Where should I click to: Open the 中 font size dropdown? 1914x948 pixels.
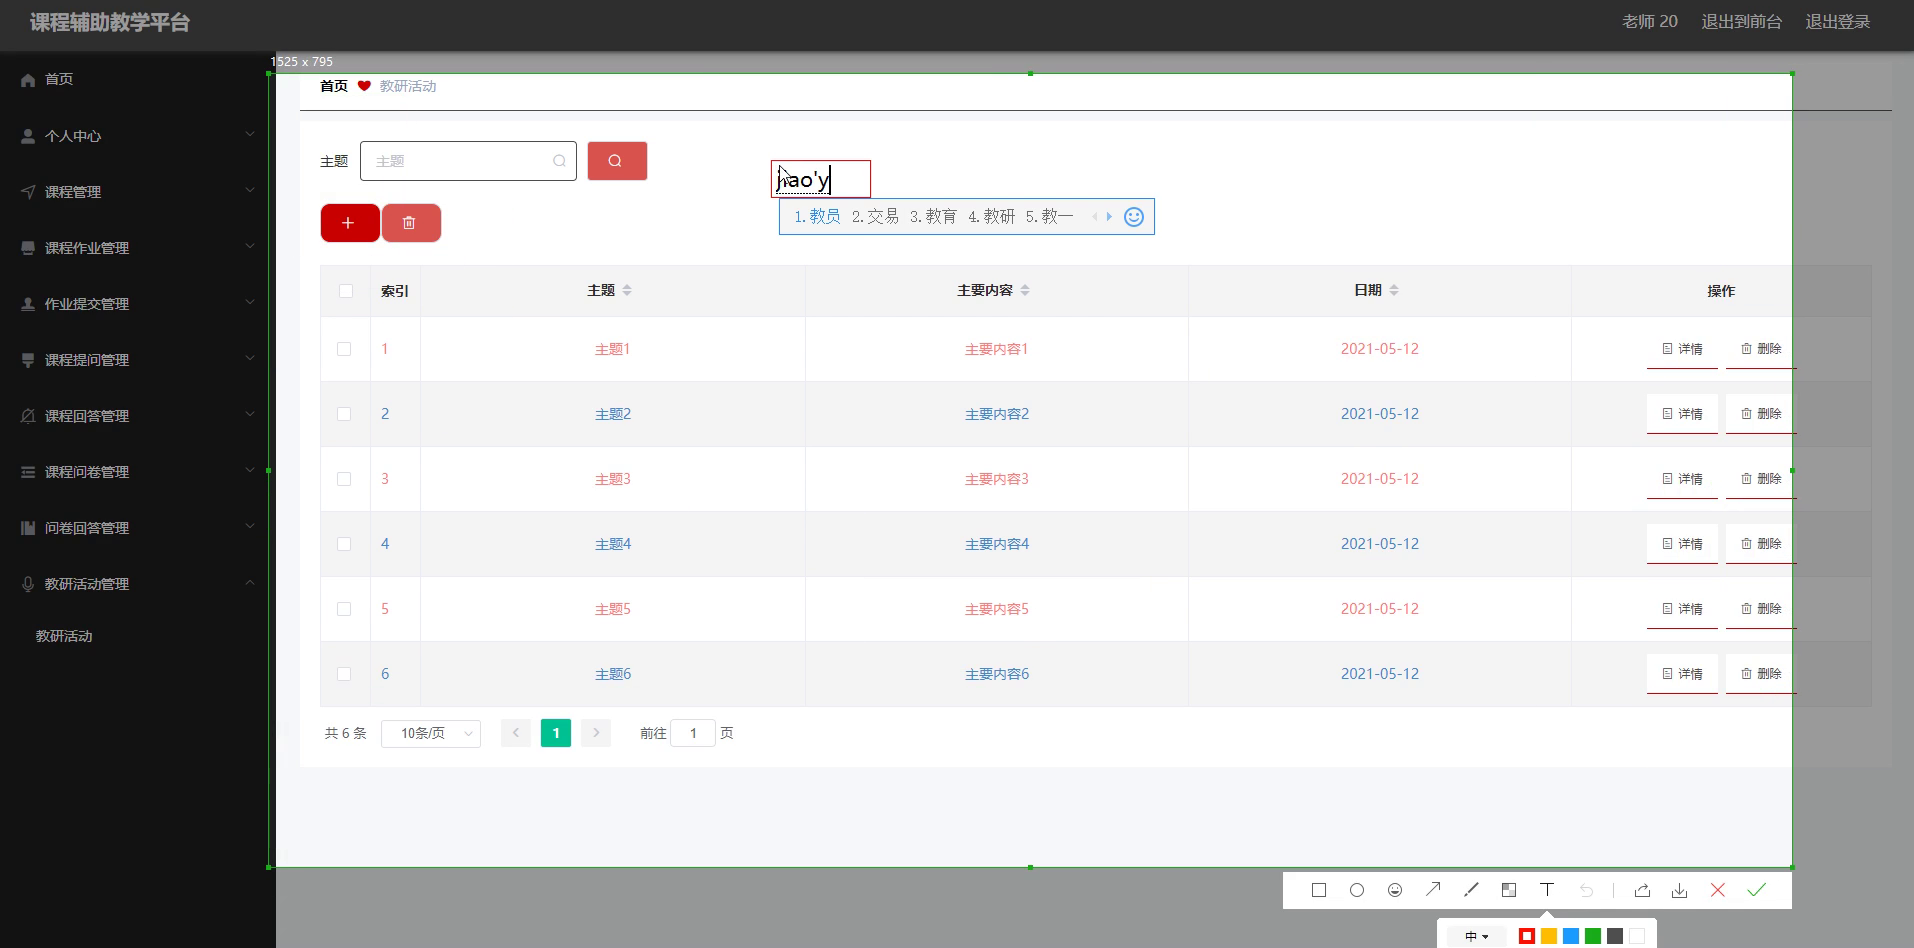click(1477, 936)
